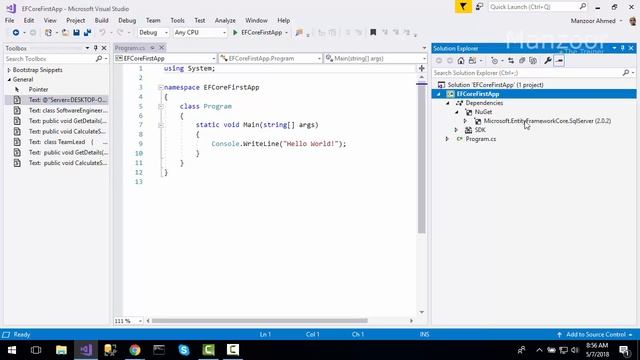Toggle auto-hide pin on Solution Explorer panel
This screenshot has width=640, height=360.
click(622, 48)
